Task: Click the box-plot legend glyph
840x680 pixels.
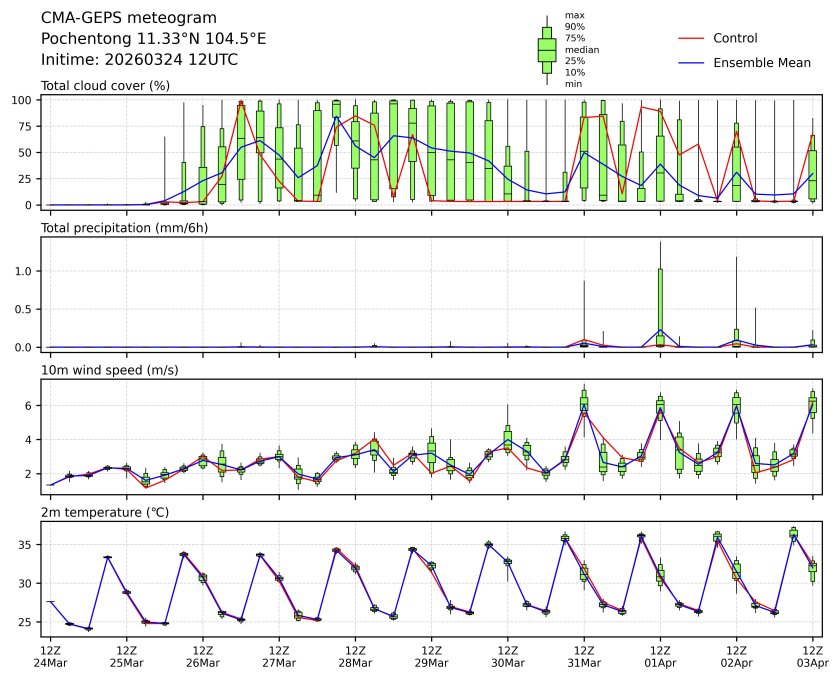Action: (x=547, y=50)
